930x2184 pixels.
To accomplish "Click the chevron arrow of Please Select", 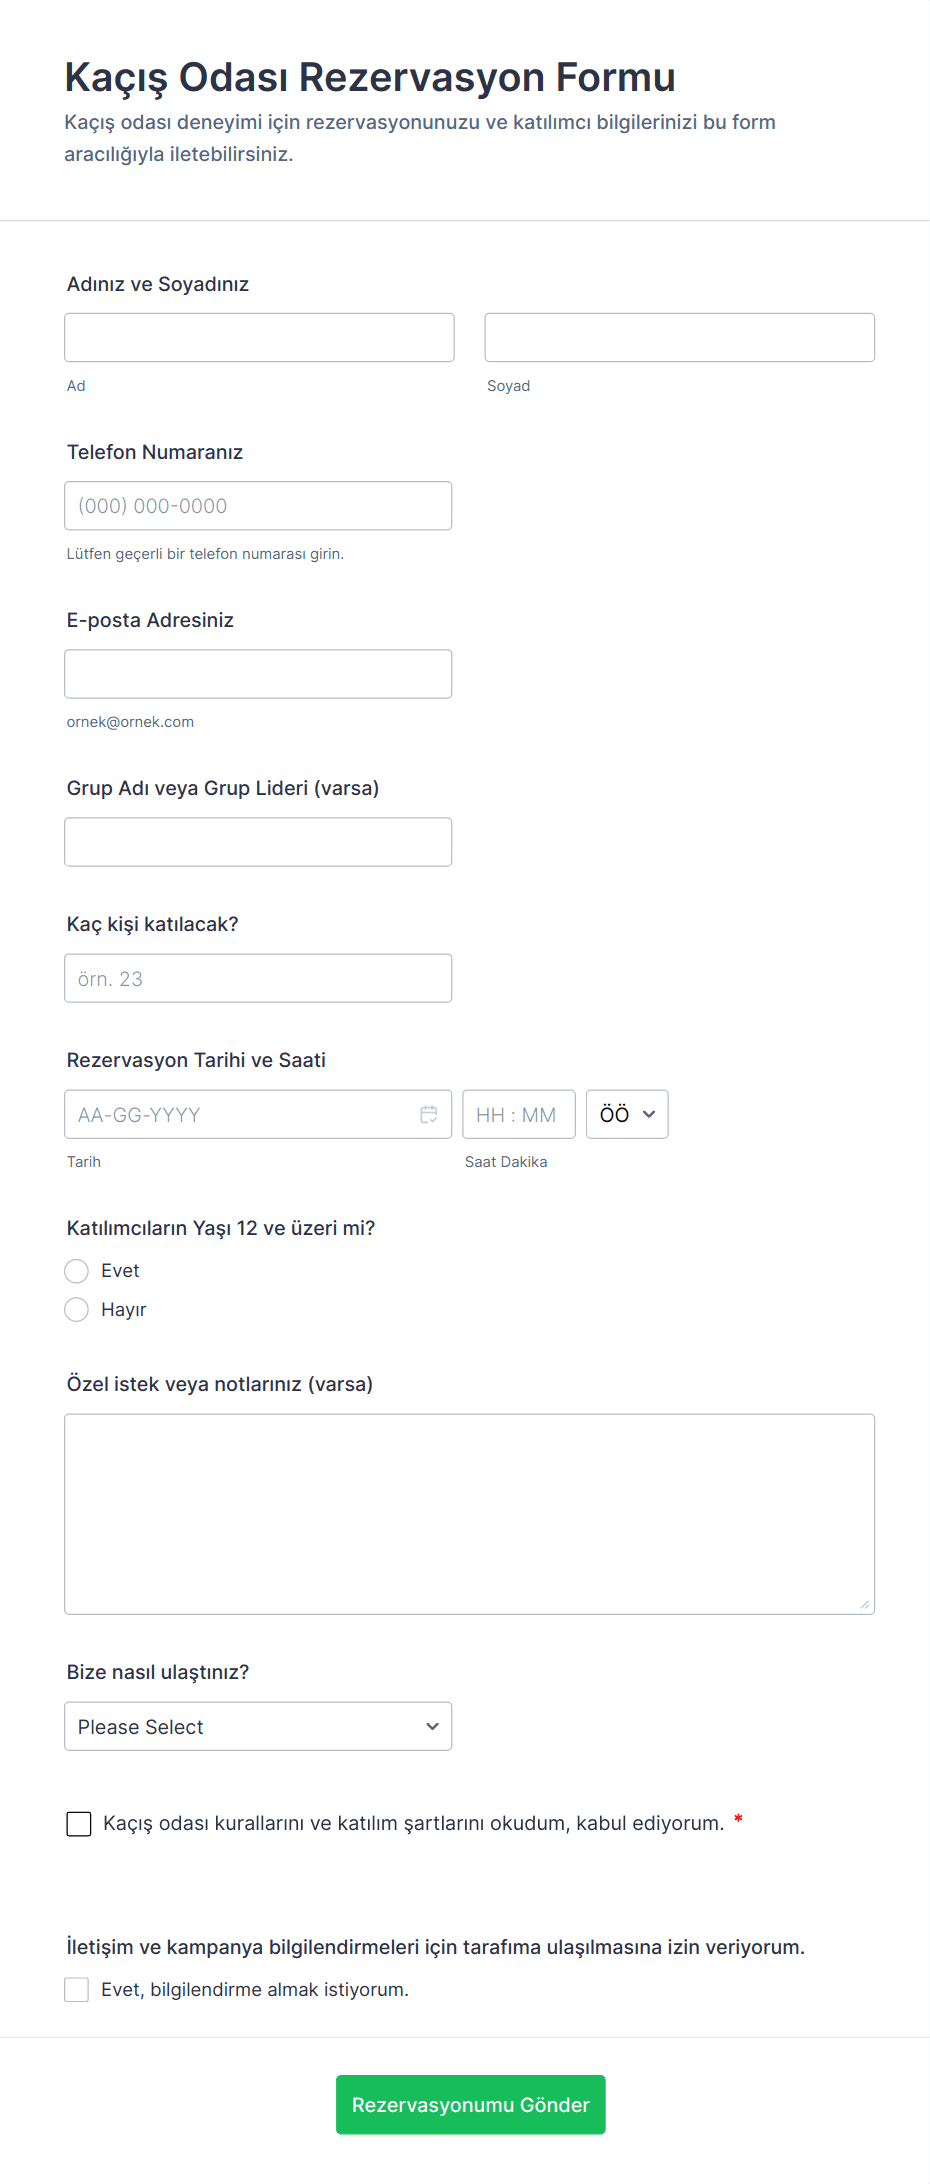I will point(432,1727).
